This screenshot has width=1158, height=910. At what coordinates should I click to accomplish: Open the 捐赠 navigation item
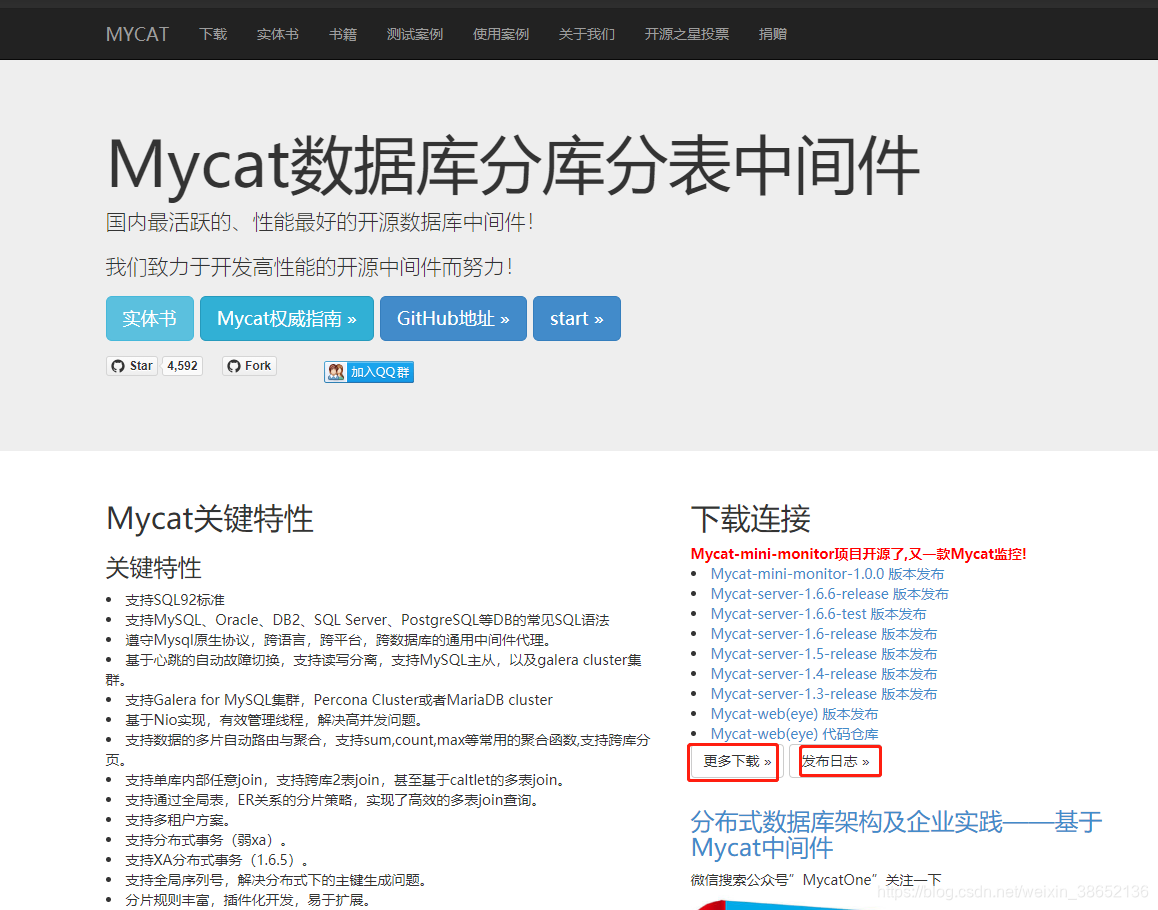[x=772, y=34]
